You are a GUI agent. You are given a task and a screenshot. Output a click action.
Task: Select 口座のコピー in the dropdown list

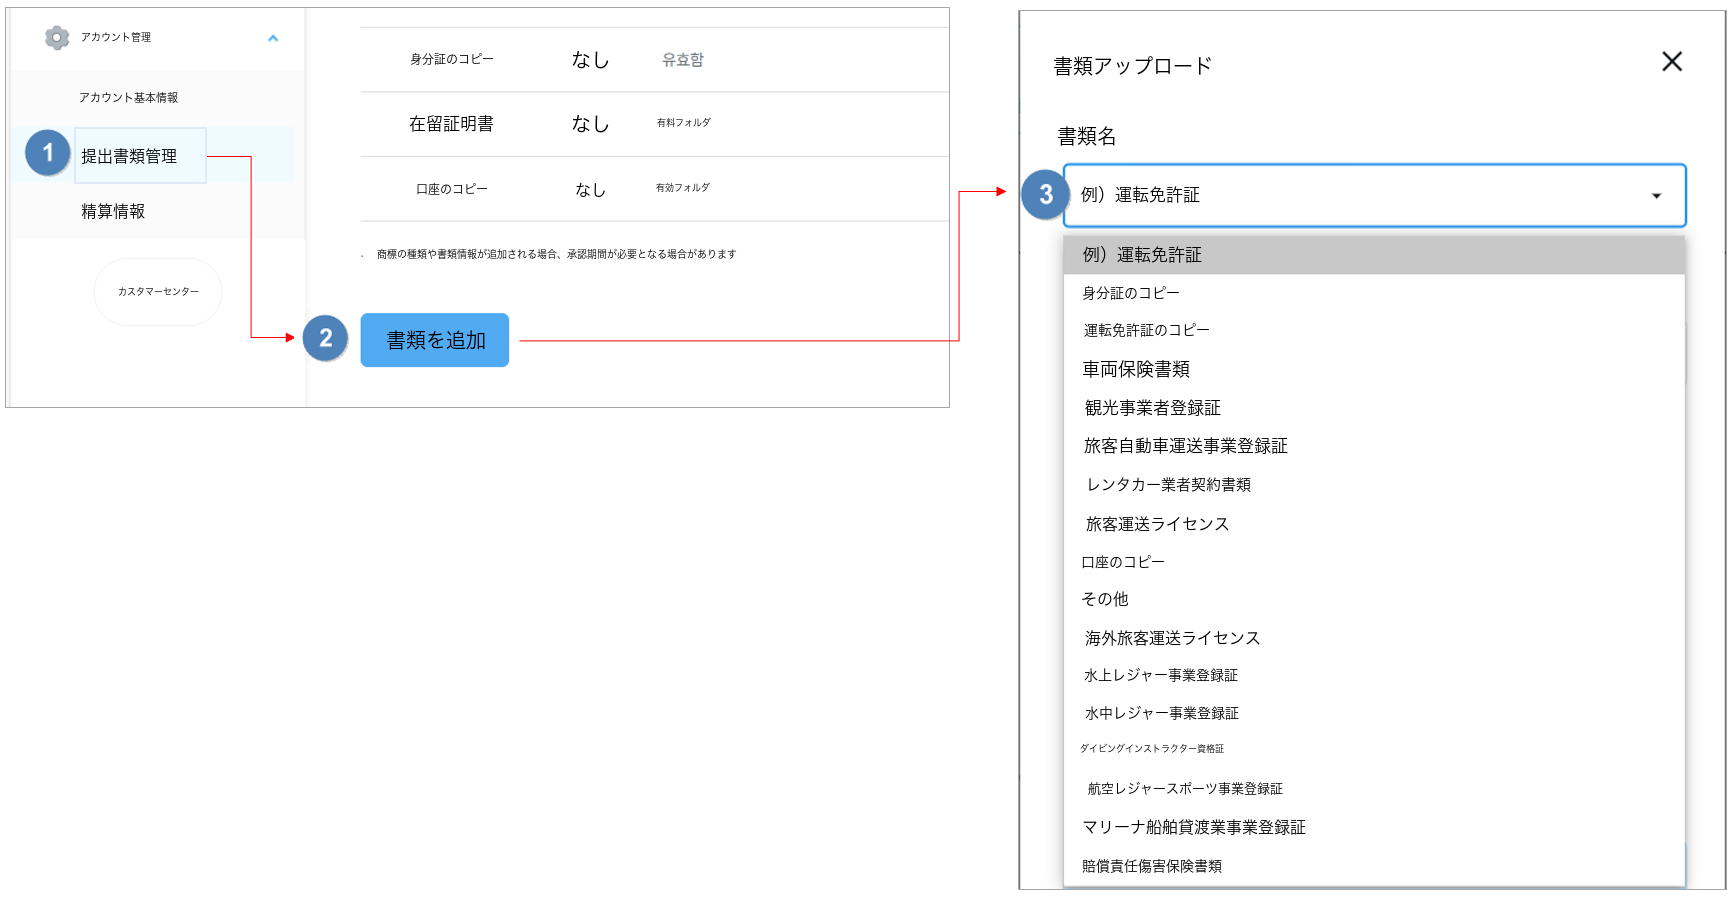[x=1375, y=562]
